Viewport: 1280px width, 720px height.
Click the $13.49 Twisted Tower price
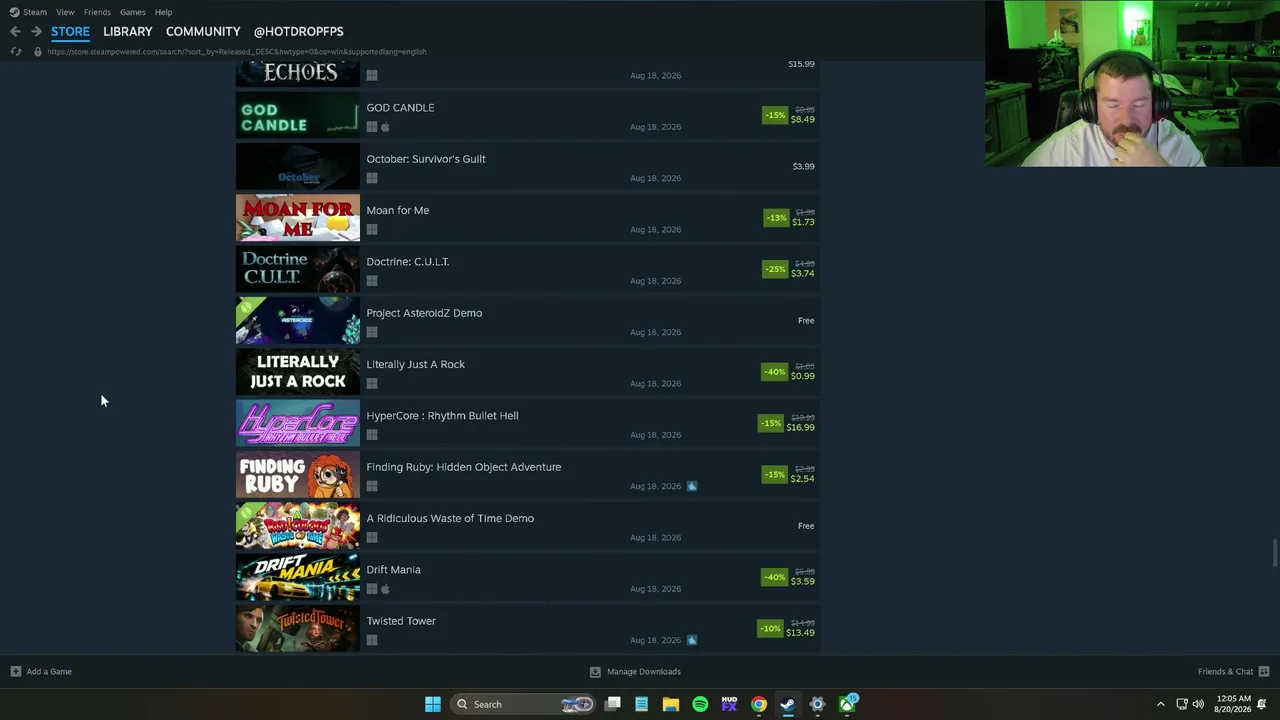[800, 633]
